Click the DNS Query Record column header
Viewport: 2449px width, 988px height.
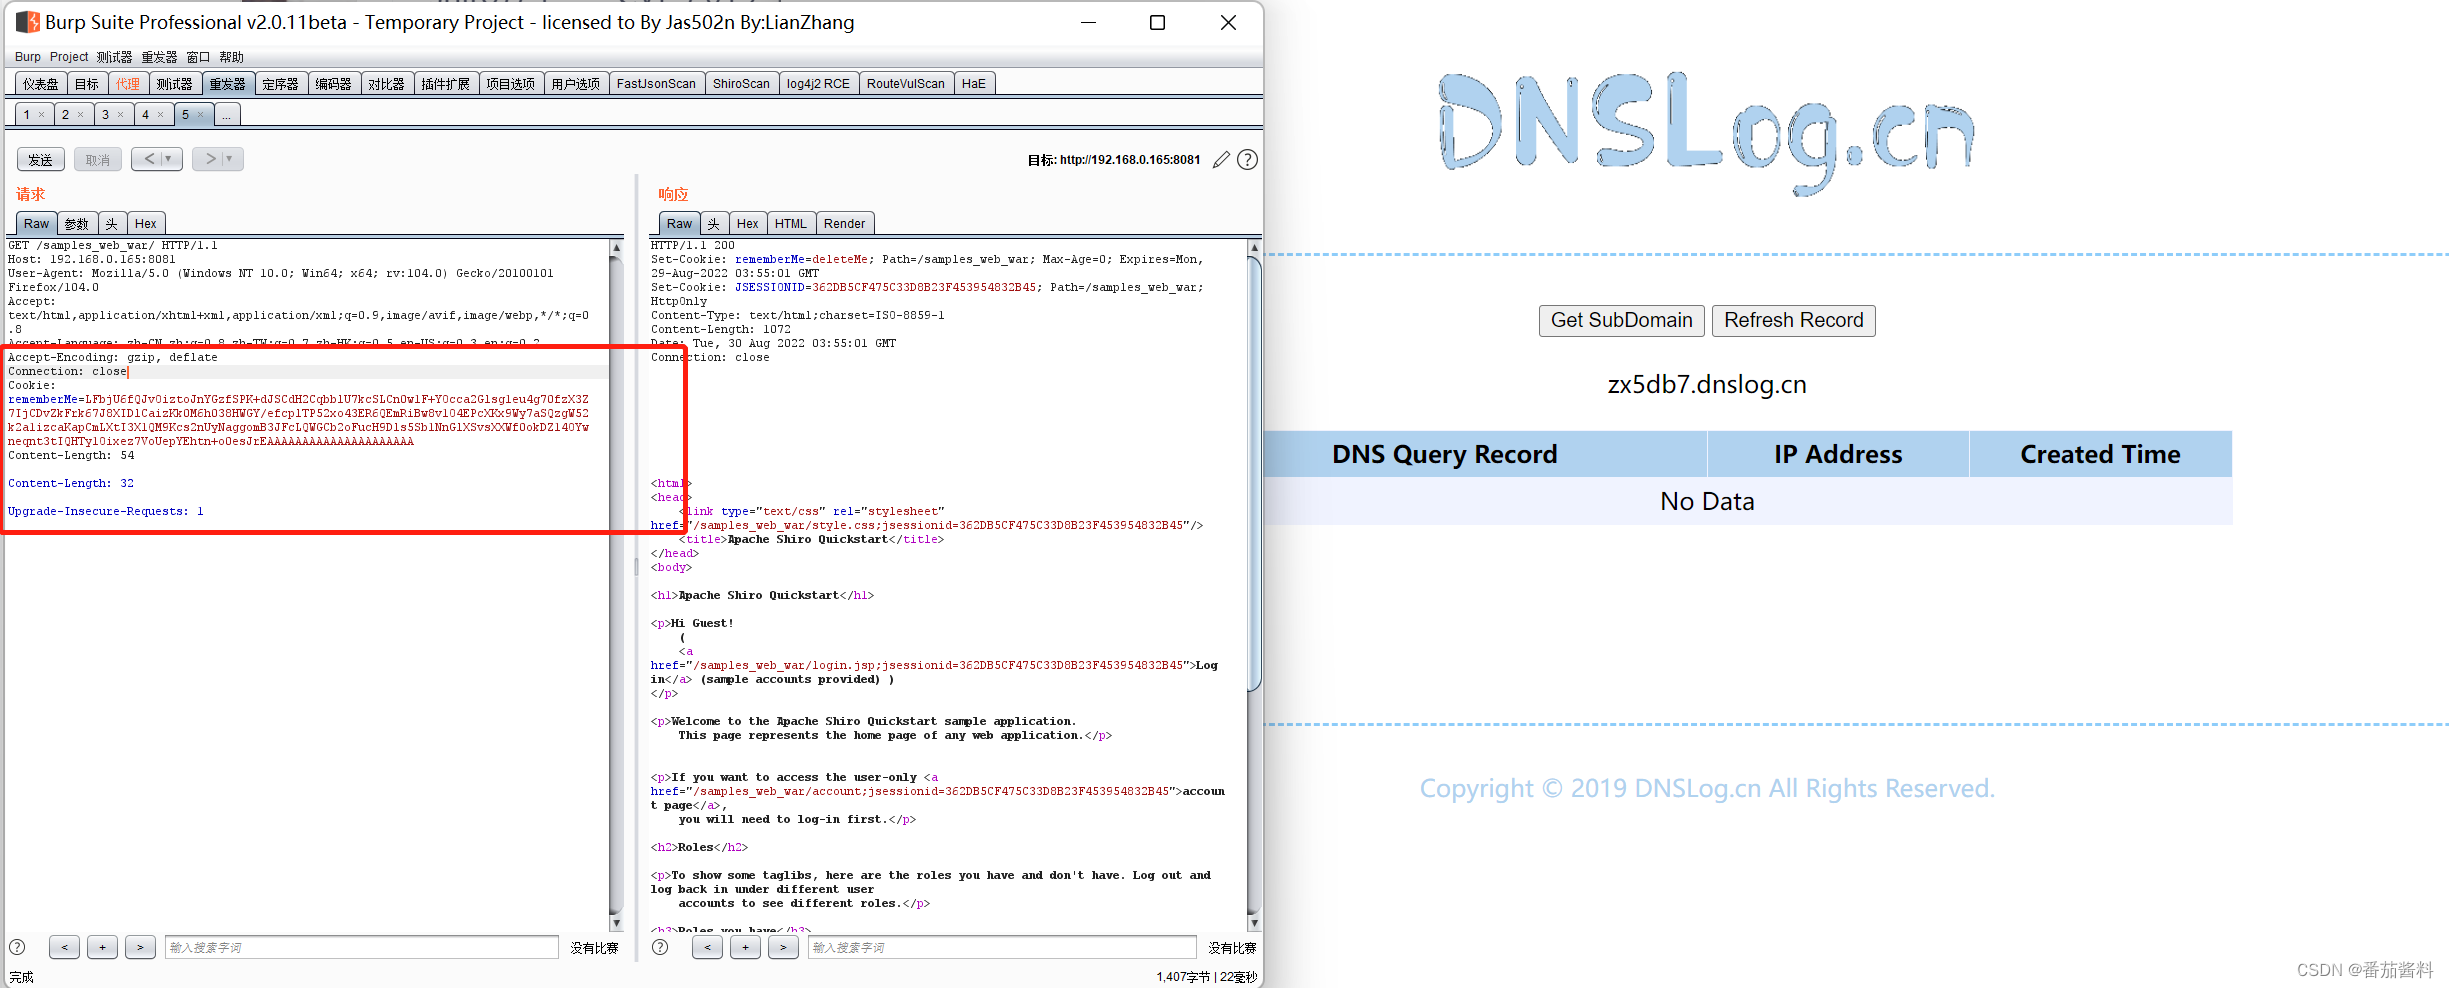point(1444,455)
